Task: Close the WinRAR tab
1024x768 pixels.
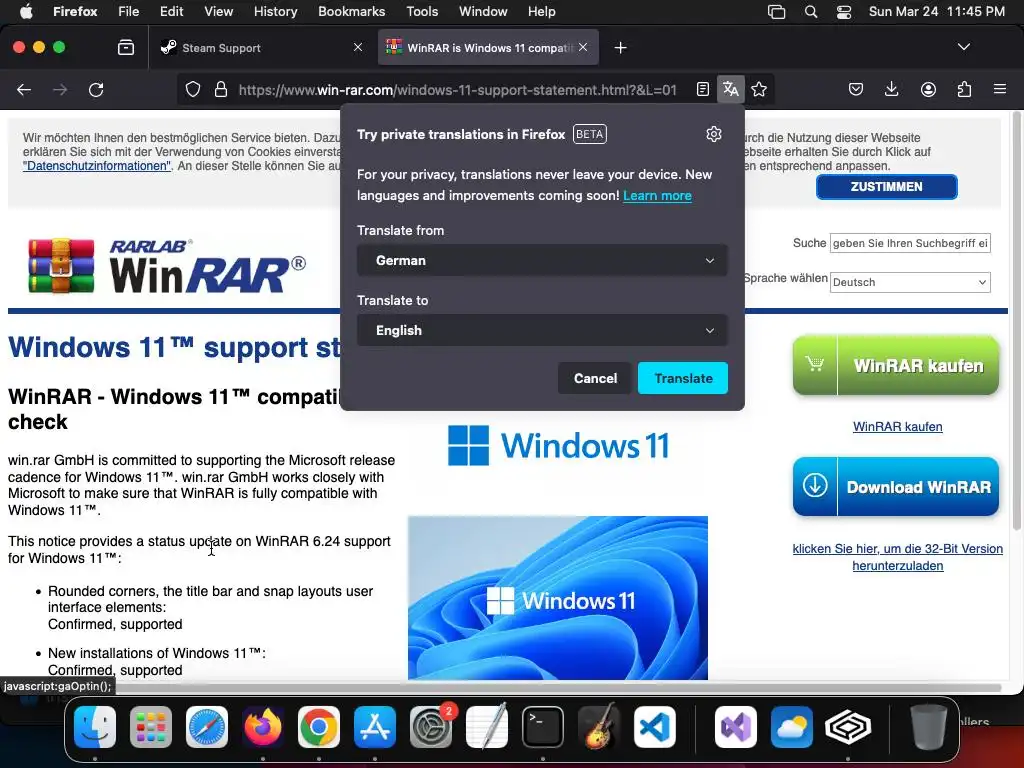Action: click(x=583, y=47)
